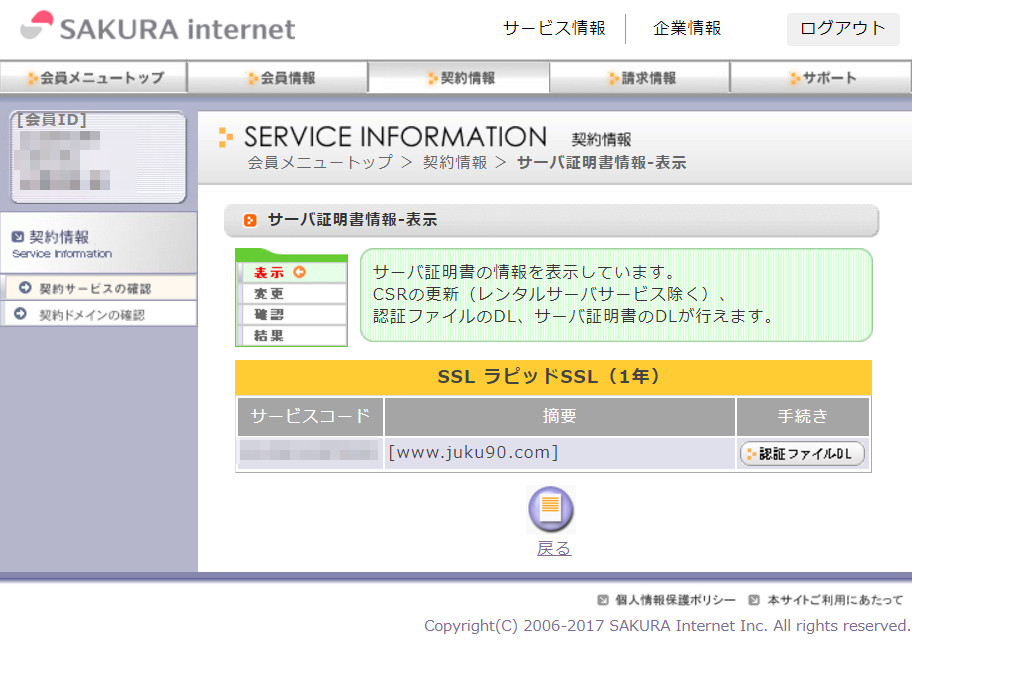Image resolution: width=1027 pixels, height=682 pixels.
Task: Click the orange circle icon next to 表示
Action: (x=299, y=272)
